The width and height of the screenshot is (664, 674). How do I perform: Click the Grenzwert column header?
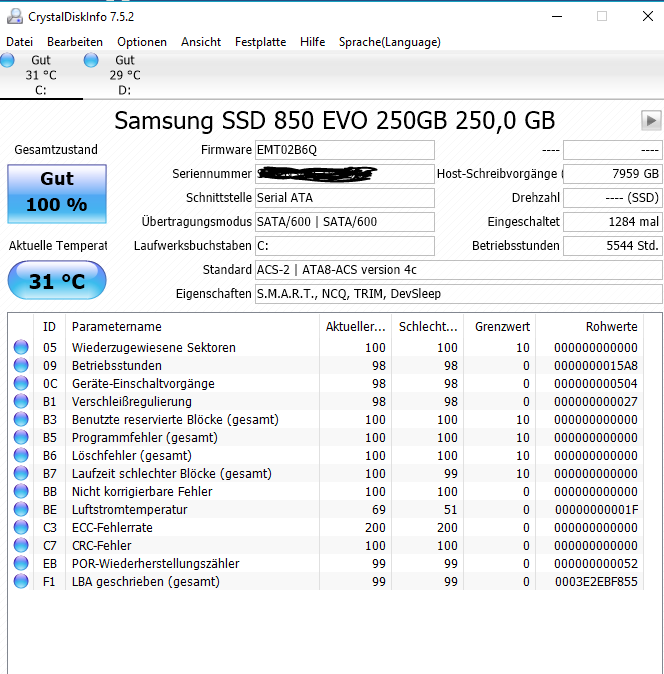click(500, 327)
